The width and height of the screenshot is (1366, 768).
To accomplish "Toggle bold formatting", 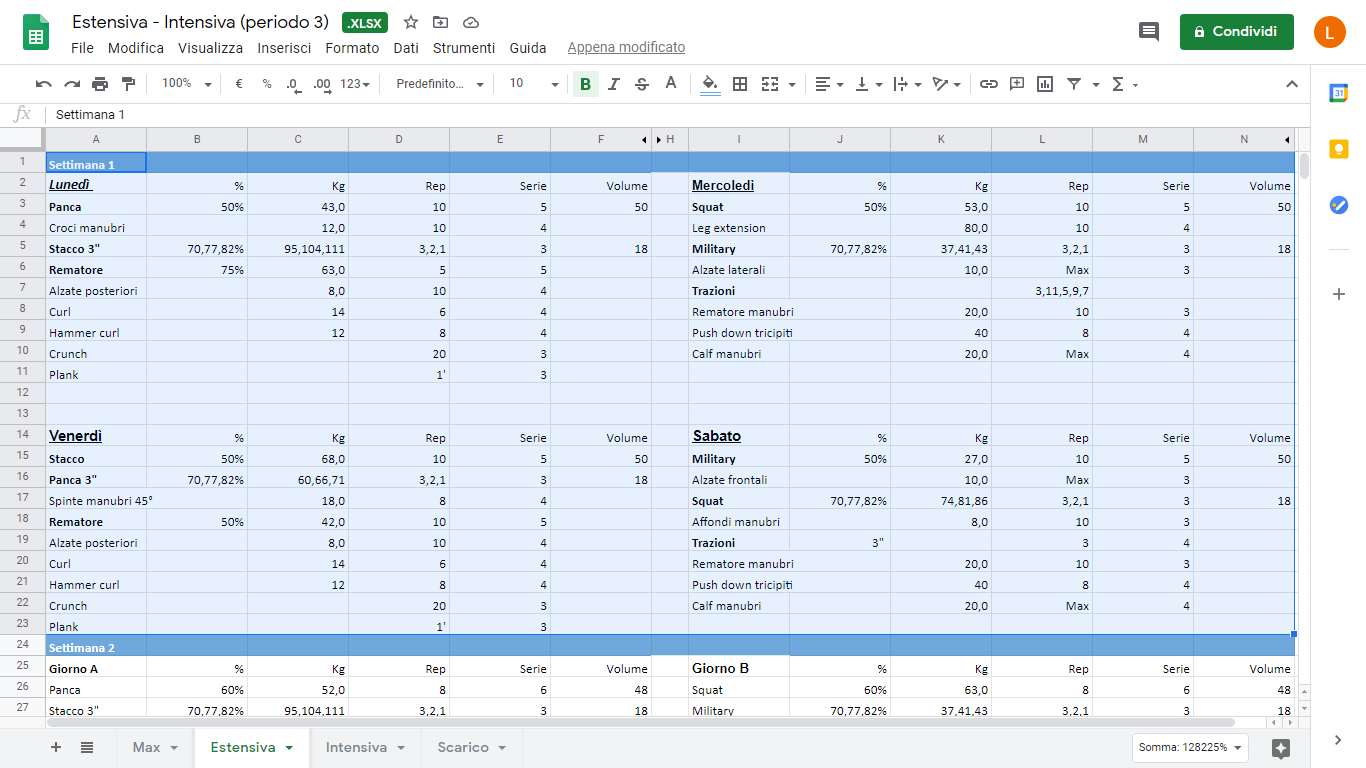I will click(x=585, y=84).
